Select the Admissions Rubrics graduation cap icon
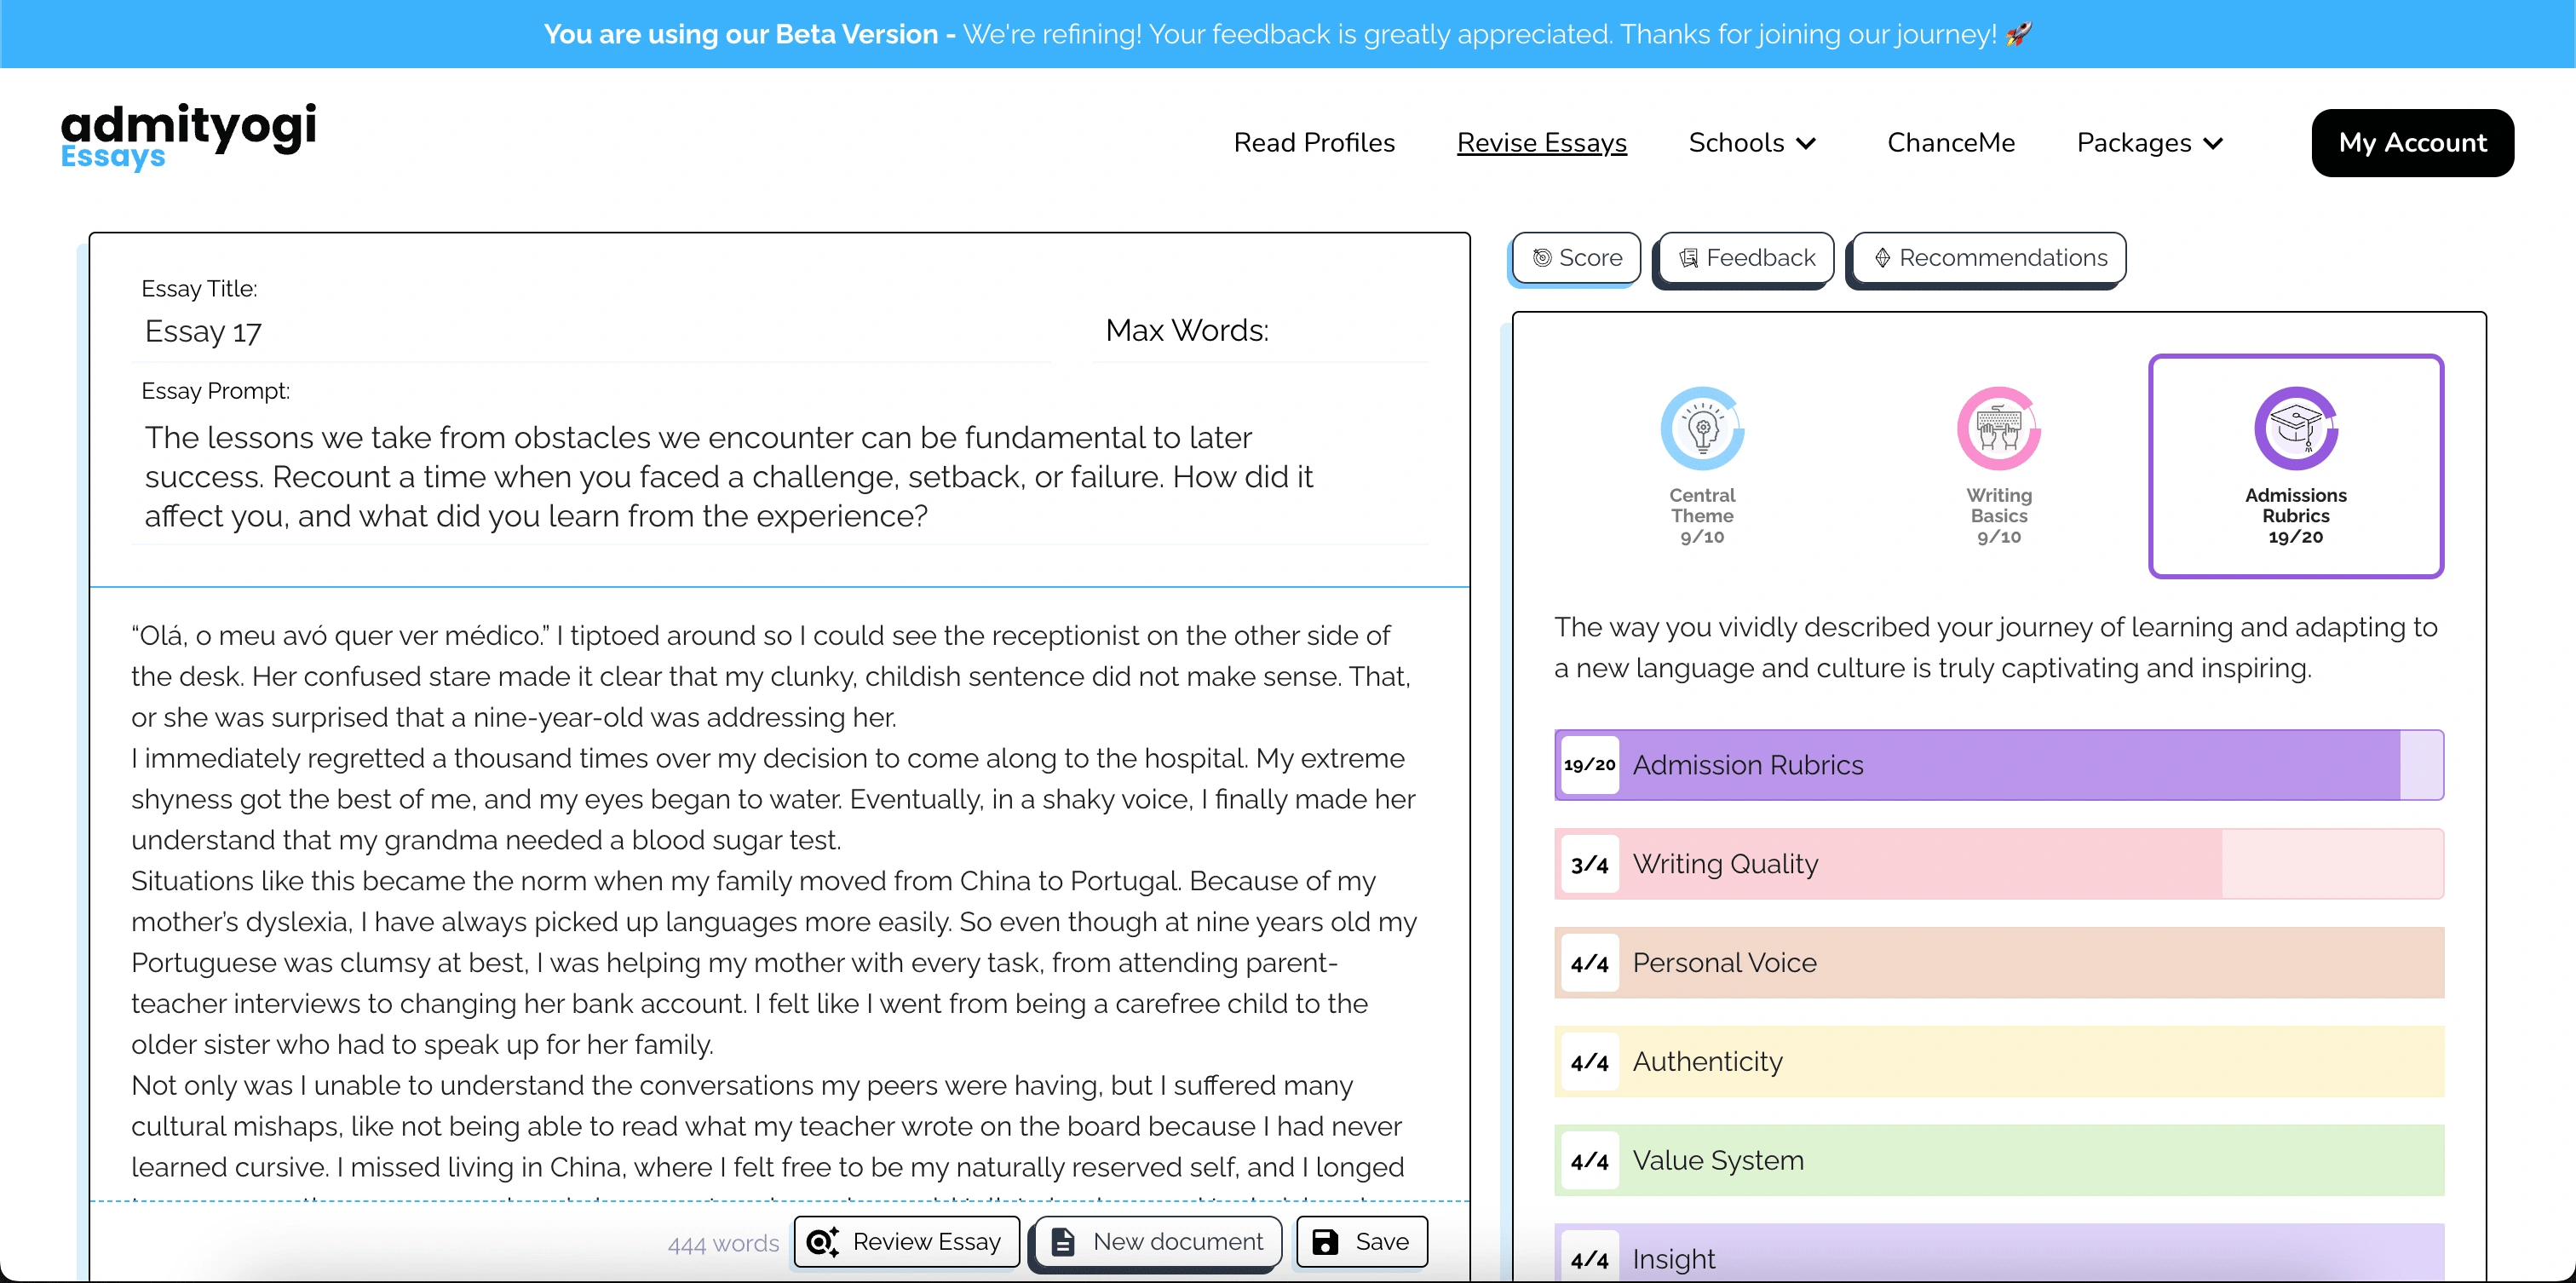Screen dimensions: 2576x1283 click(2295, 429)
